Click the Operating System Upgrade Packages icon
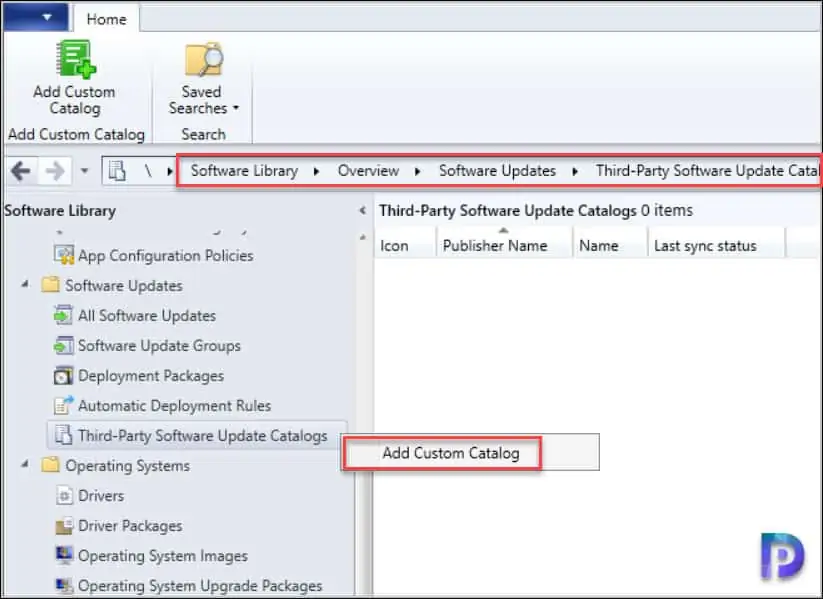The width and height of the screenshot is (823, 599). (64, 585)
